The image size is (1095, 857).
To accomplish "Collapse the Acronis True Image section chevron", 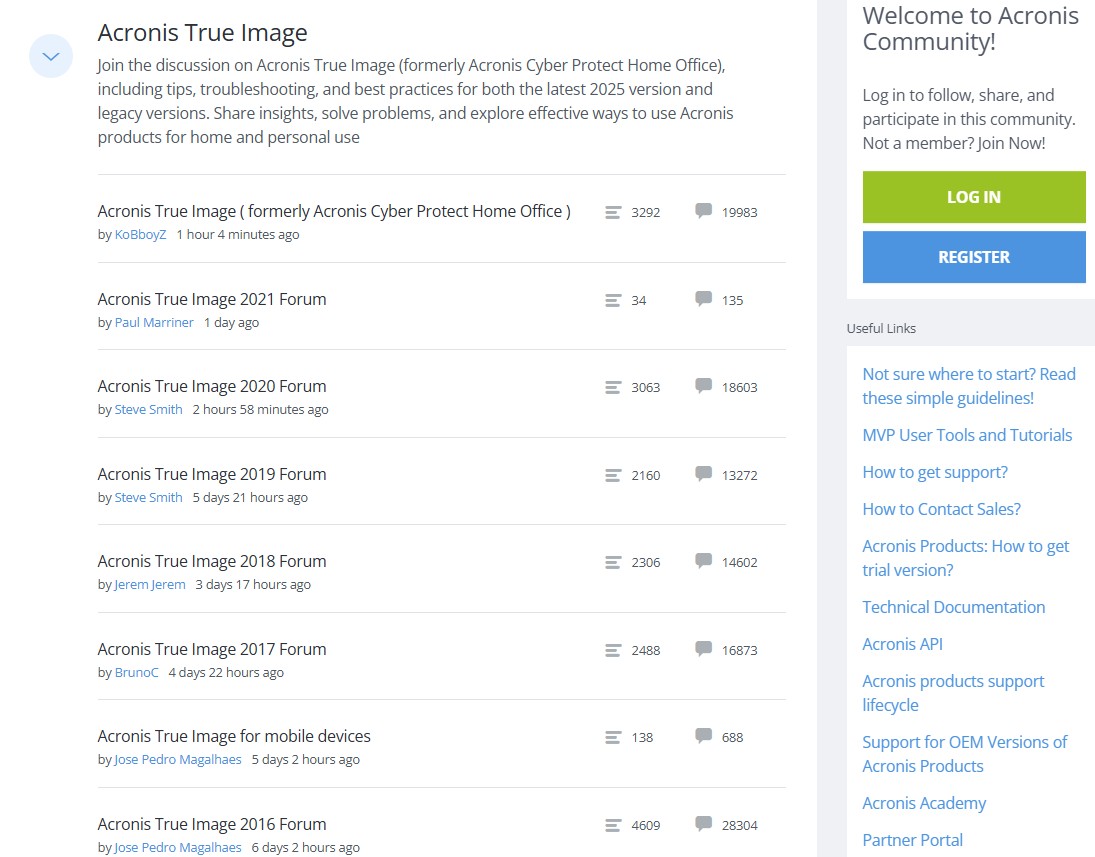I will point(51,56).
